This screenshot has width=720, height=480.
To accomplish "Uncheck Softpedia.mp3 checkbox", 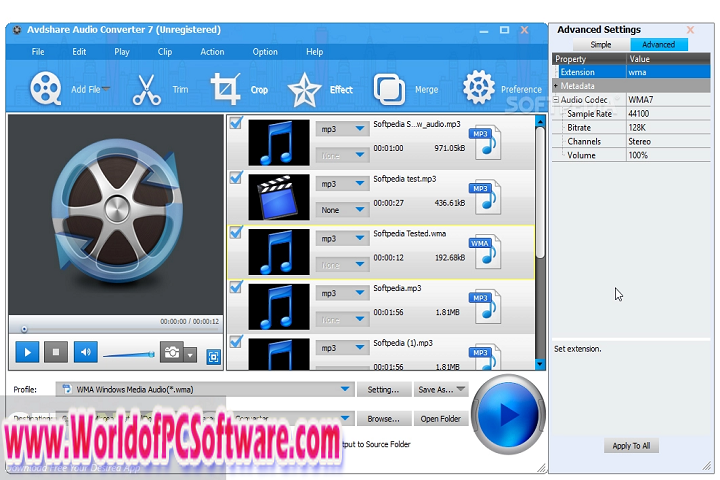I will tap(236, 287).
